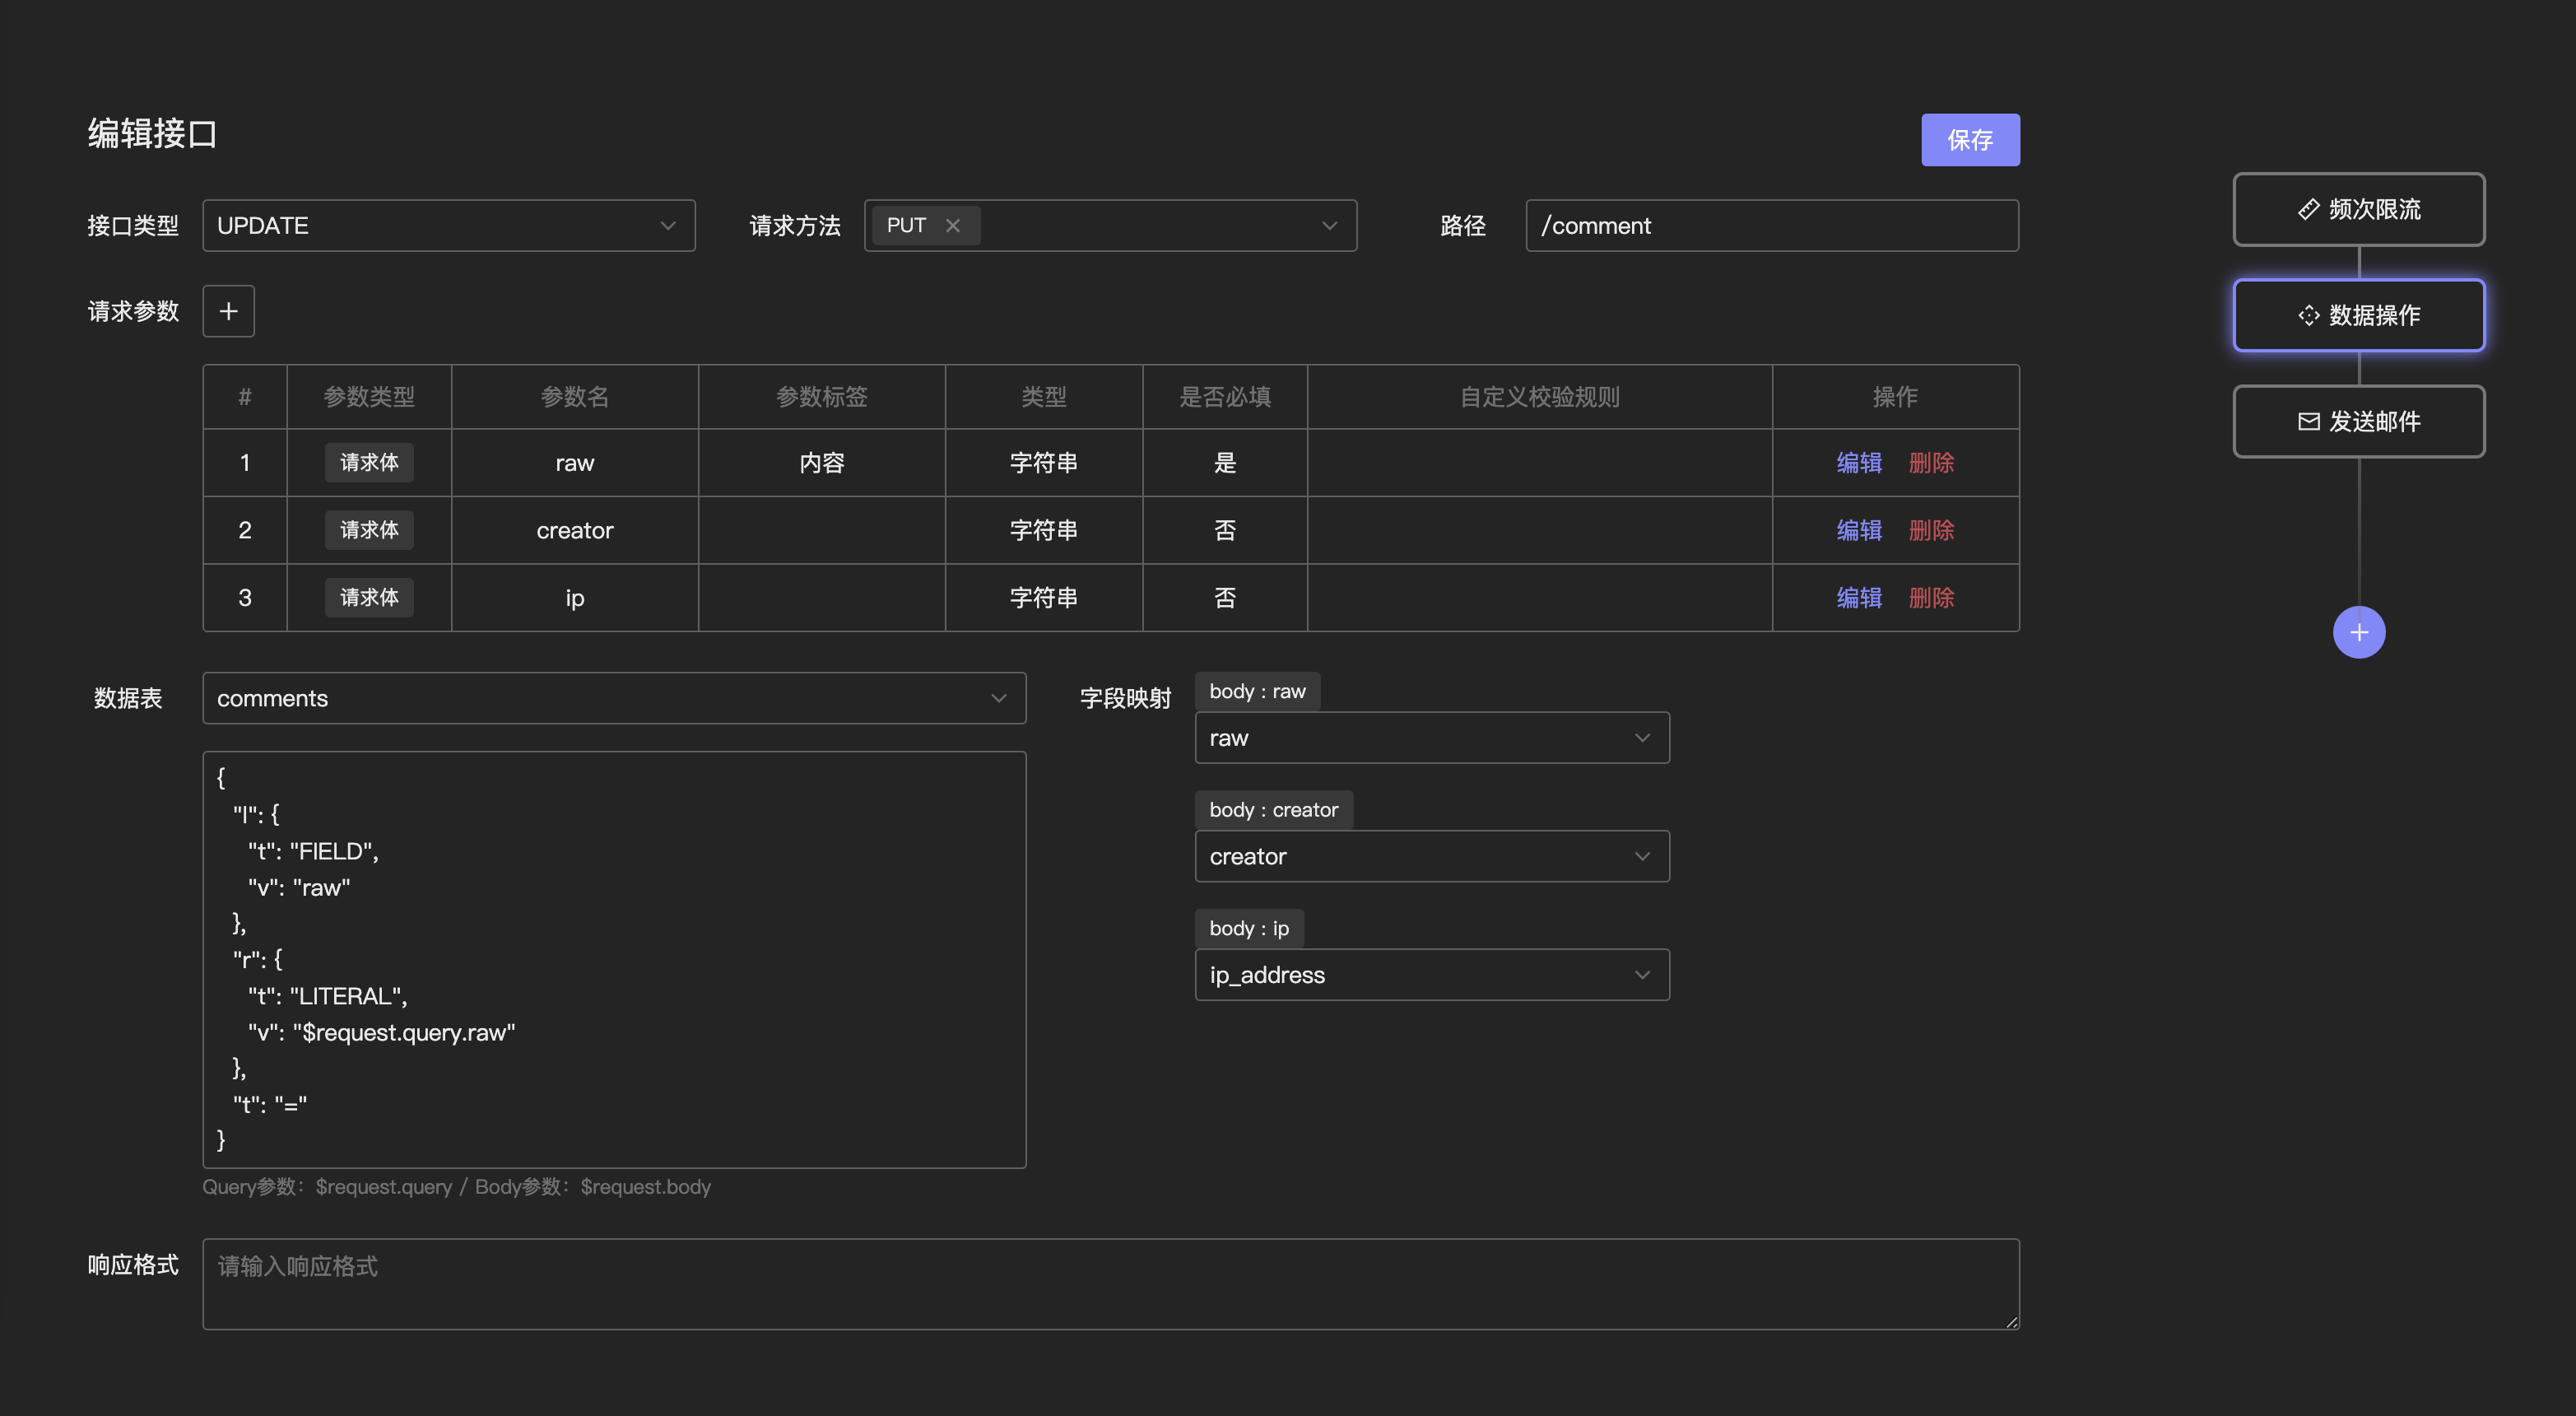Select the 发送邮件 workflow node

click(2358, 421)
